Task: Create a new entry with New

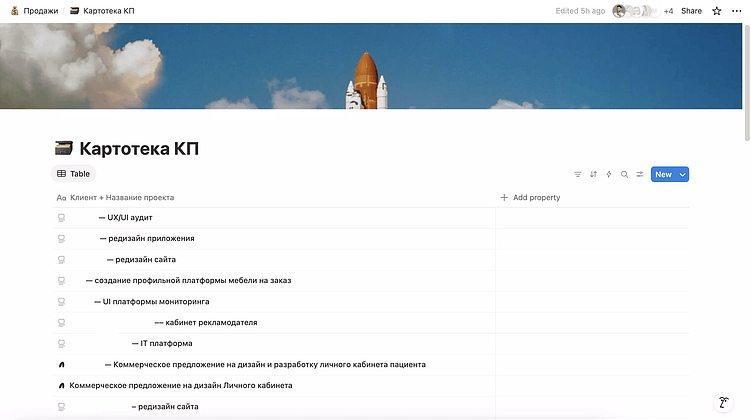Action: 663,174
